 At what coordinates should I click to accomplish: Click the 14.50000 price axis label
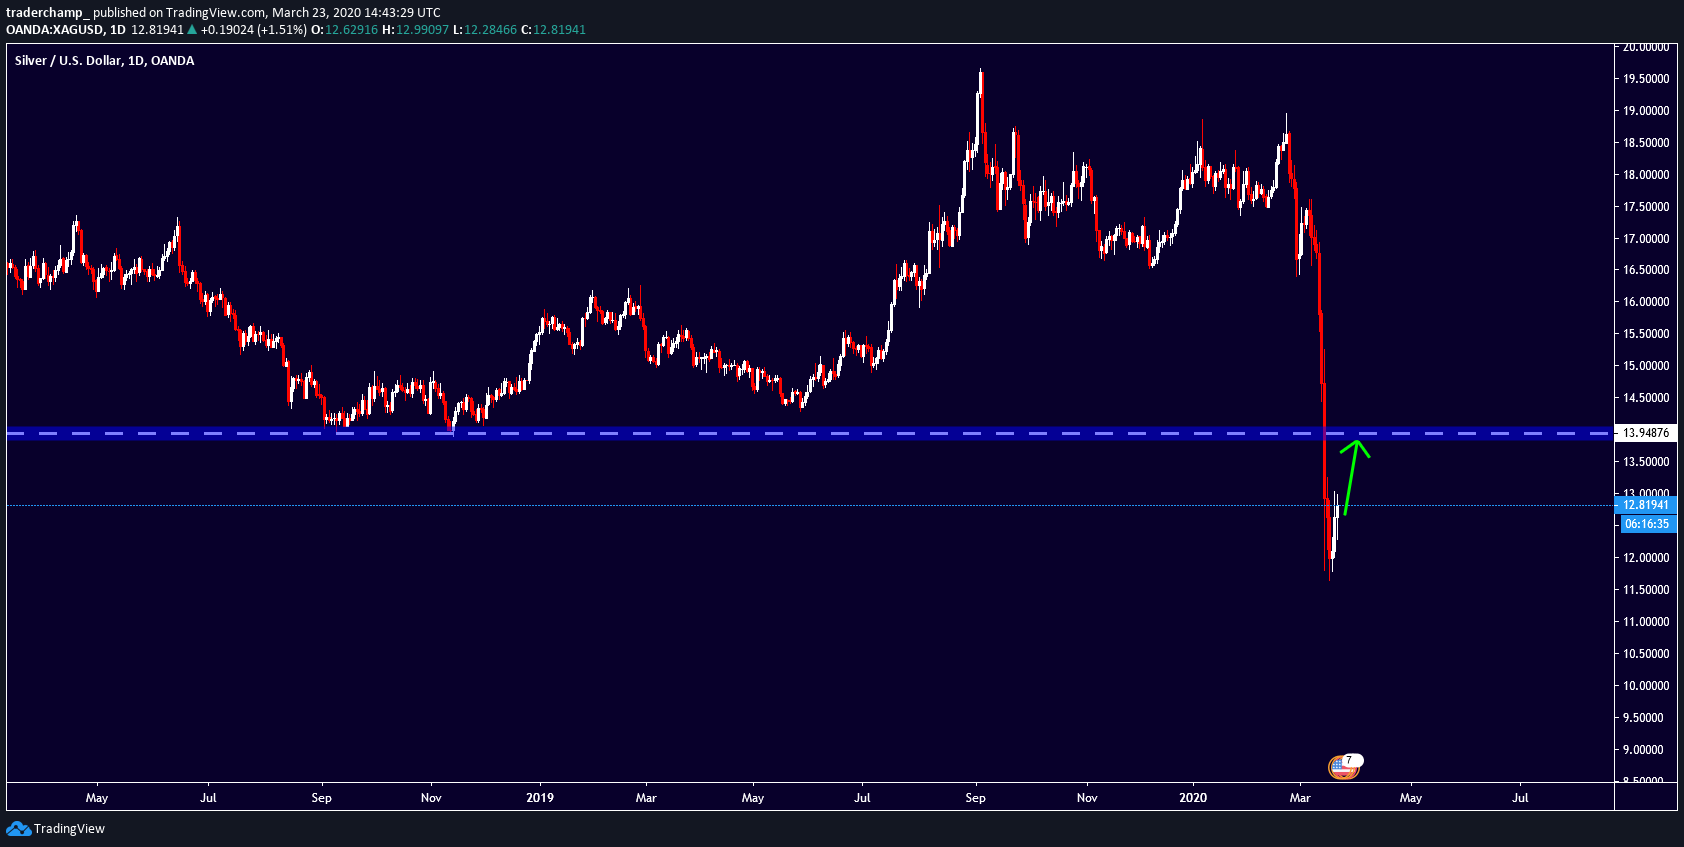(x=1646, y=398)
